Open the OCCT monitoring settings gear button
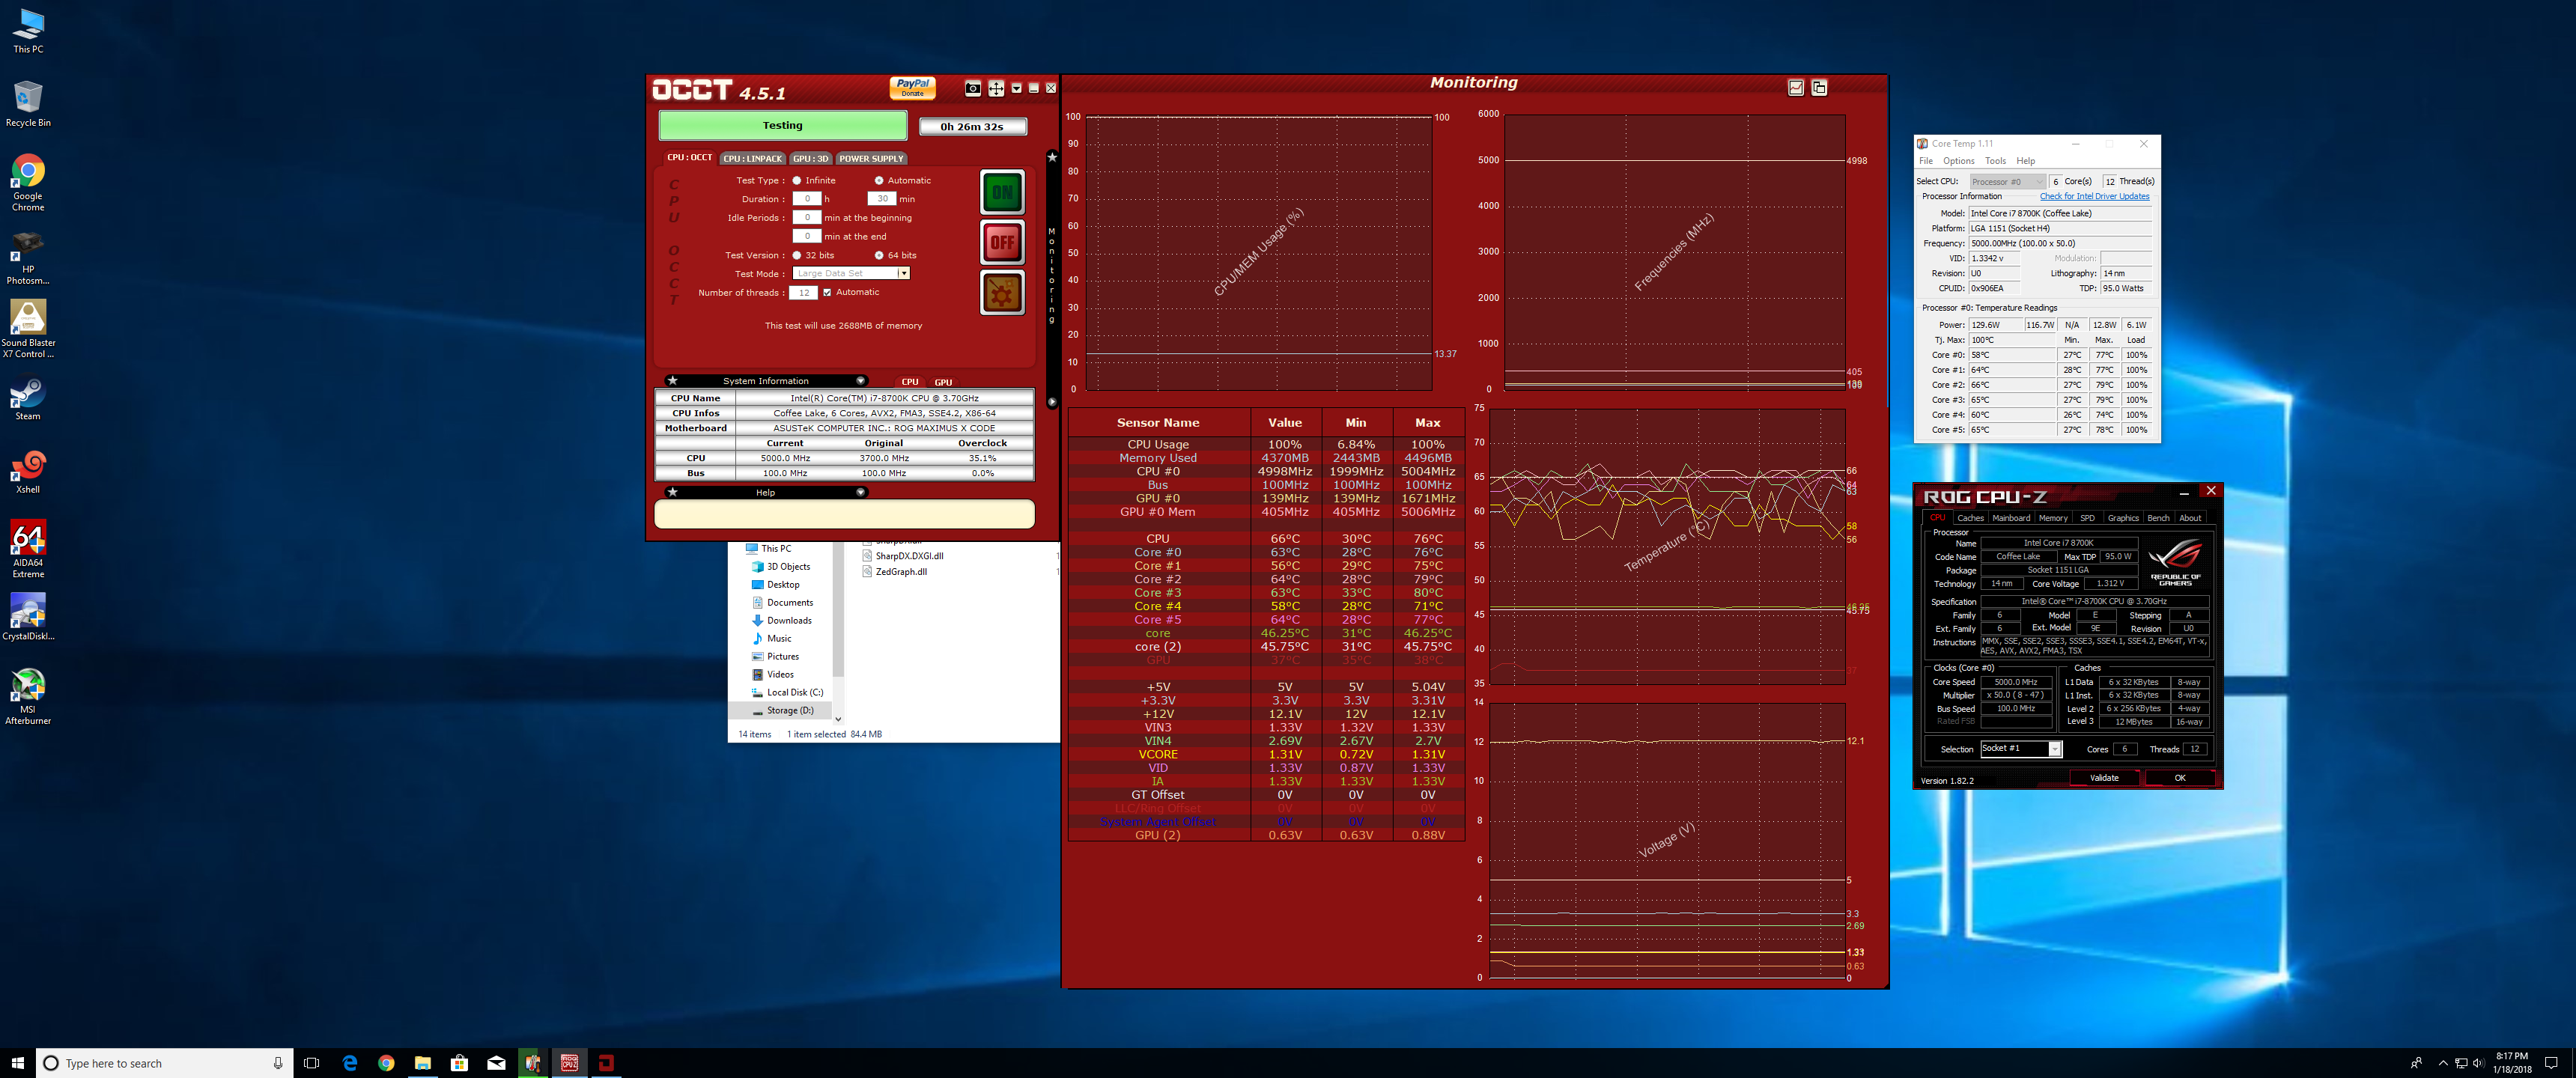The width and height of the screenshot is (2576, 1078). point(1002,293)
